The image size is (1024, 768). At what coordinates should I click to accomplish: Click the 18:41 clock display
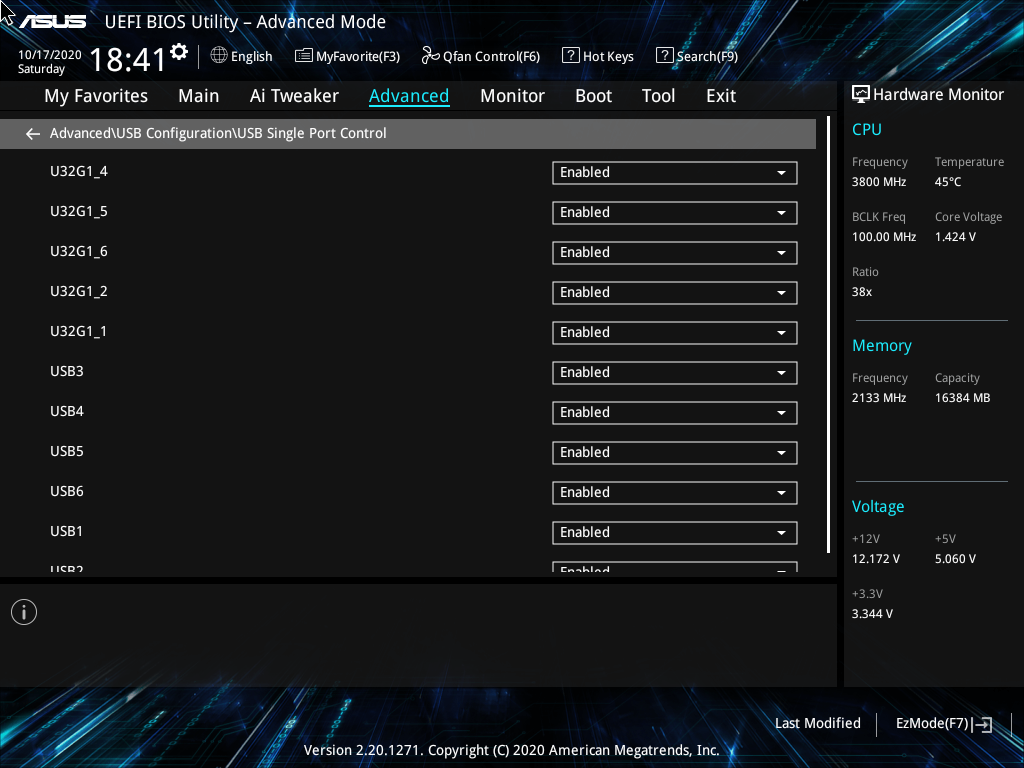[127, 59]
